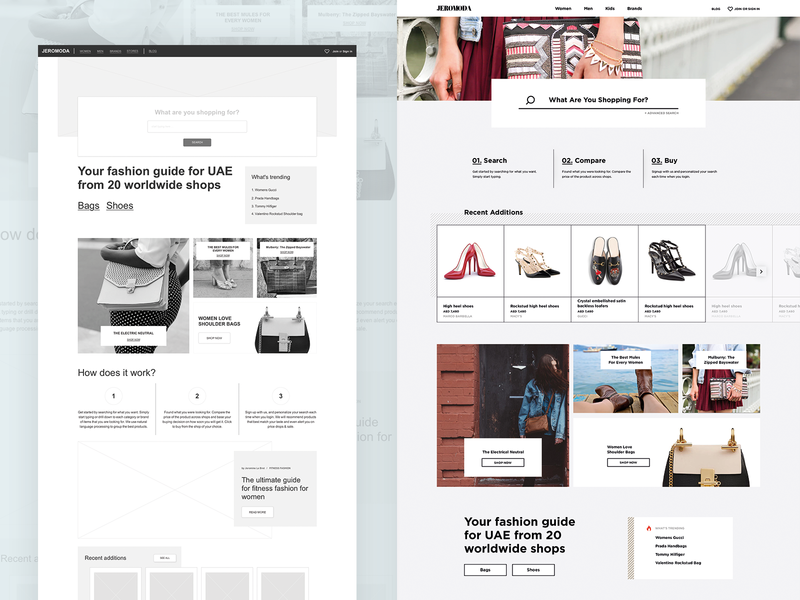Click the underlined Bags link in wireframe
This screenshot has height=600, width=800.
89,206
